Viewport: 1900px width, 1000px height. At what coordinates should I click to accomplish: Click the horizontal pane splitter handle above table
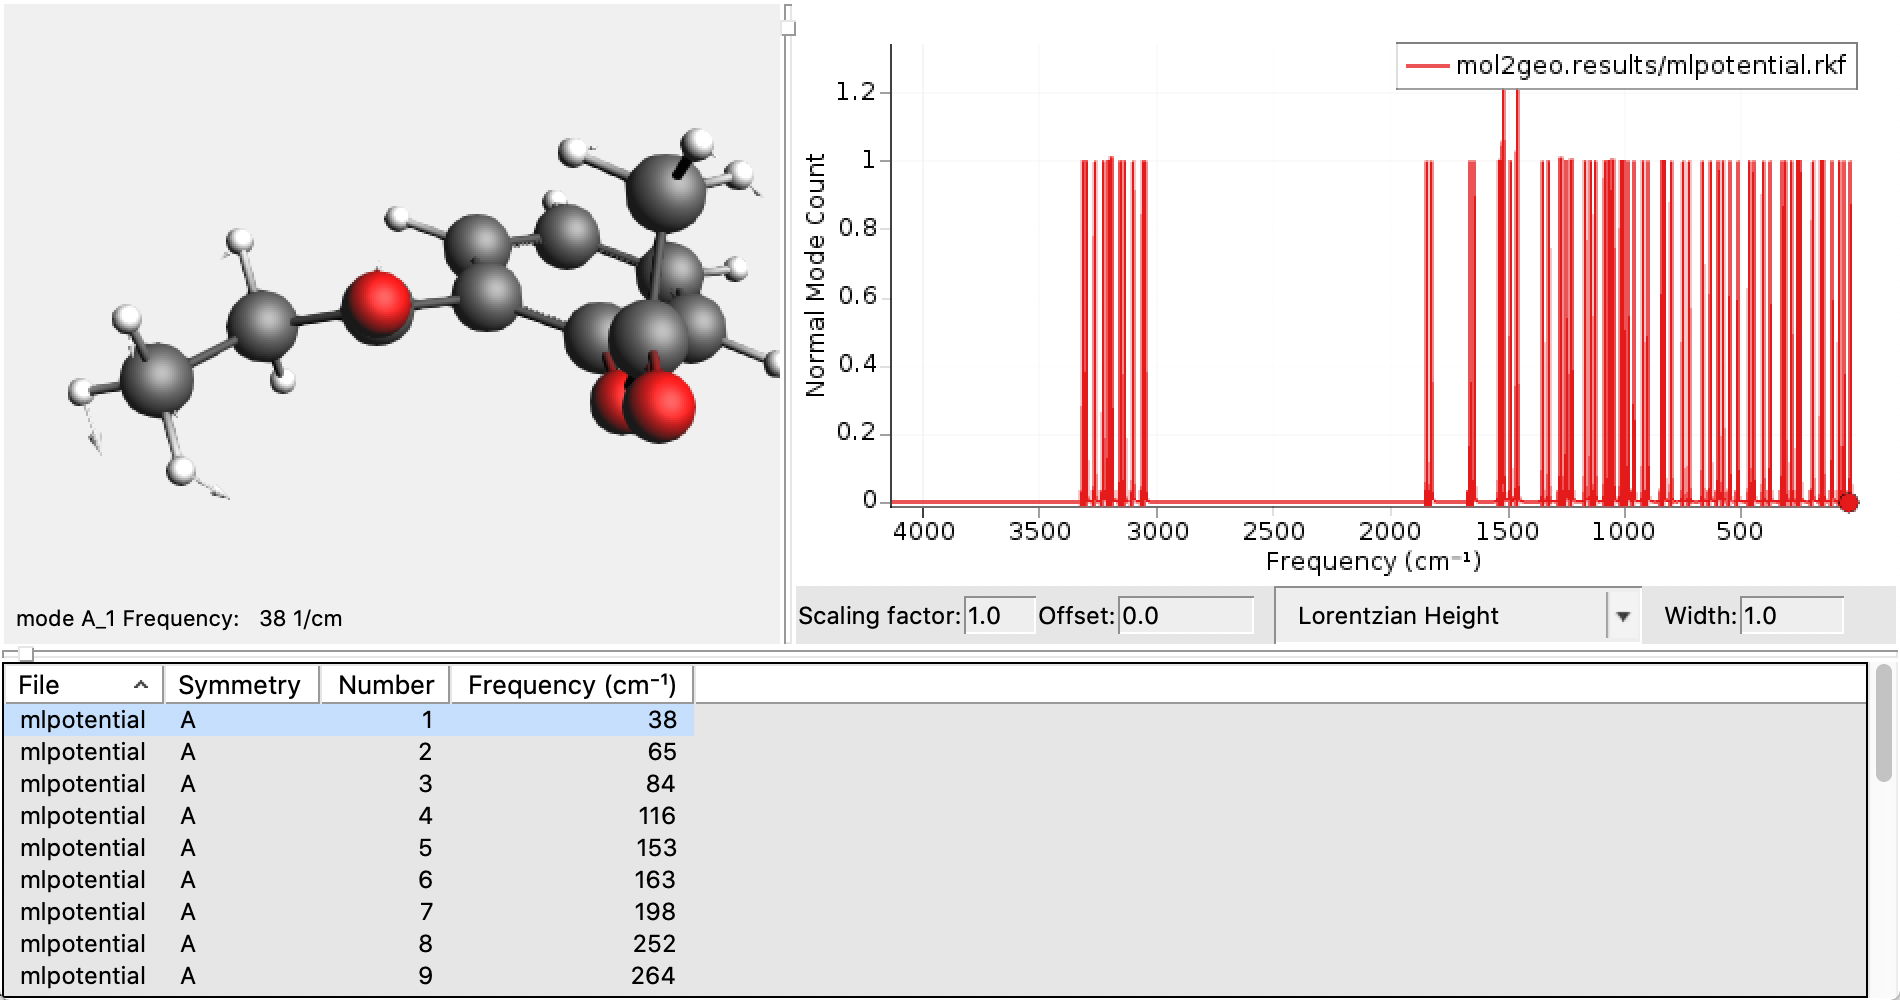(x=26, y=654)
